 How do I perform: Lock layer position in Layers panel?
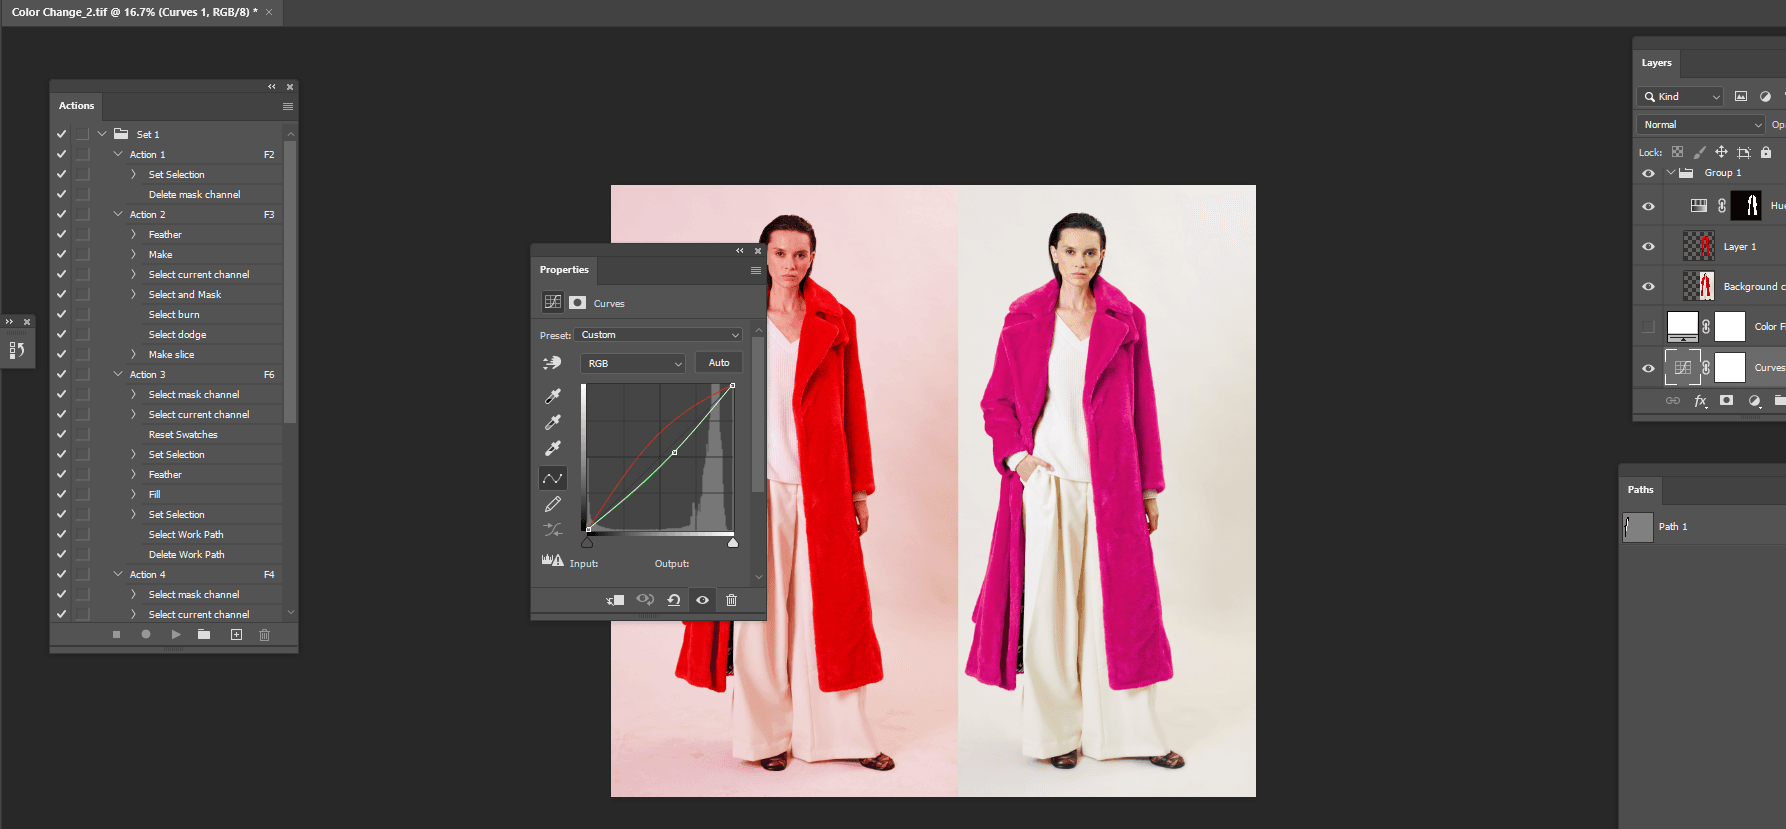[x=1721, y=152]
